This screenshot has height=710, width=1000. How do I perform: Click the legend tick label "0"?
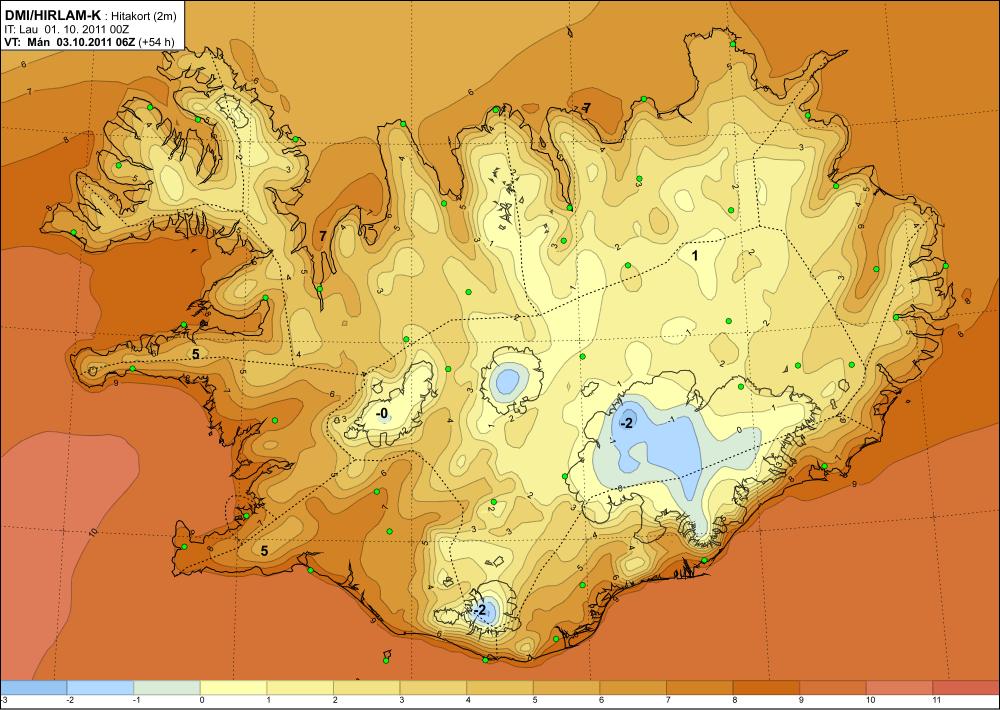pos(202,700)
